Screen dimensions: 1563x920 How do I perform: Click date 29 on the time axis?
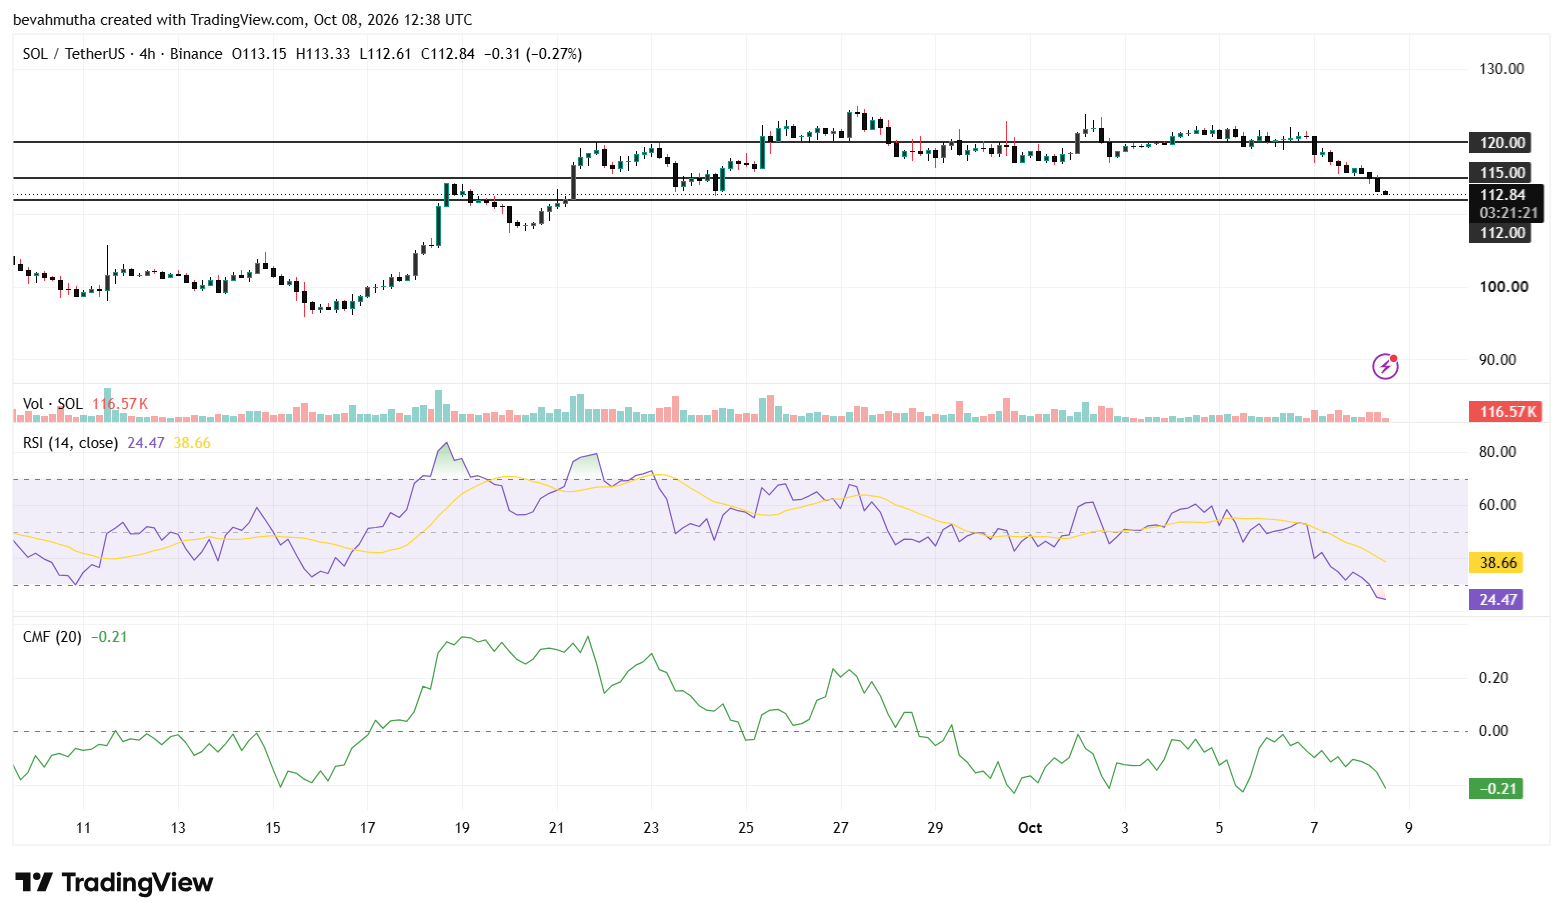tap(935, 827)
